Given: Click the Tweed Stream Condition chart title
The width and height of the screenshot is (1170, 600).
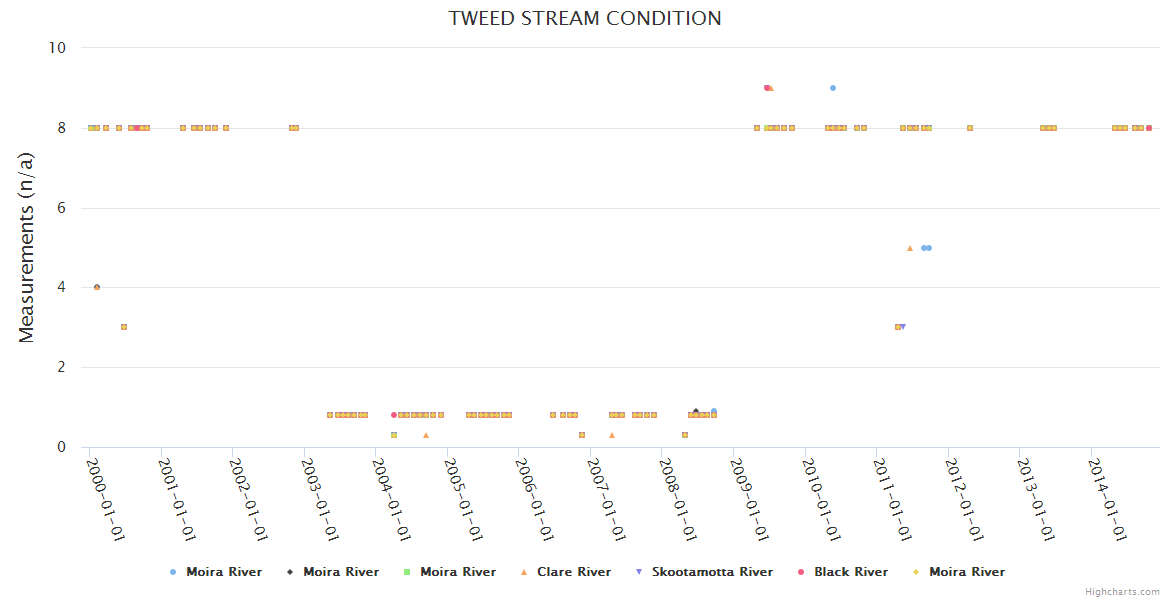Looking at the screenshot, I should coord(585,18).
